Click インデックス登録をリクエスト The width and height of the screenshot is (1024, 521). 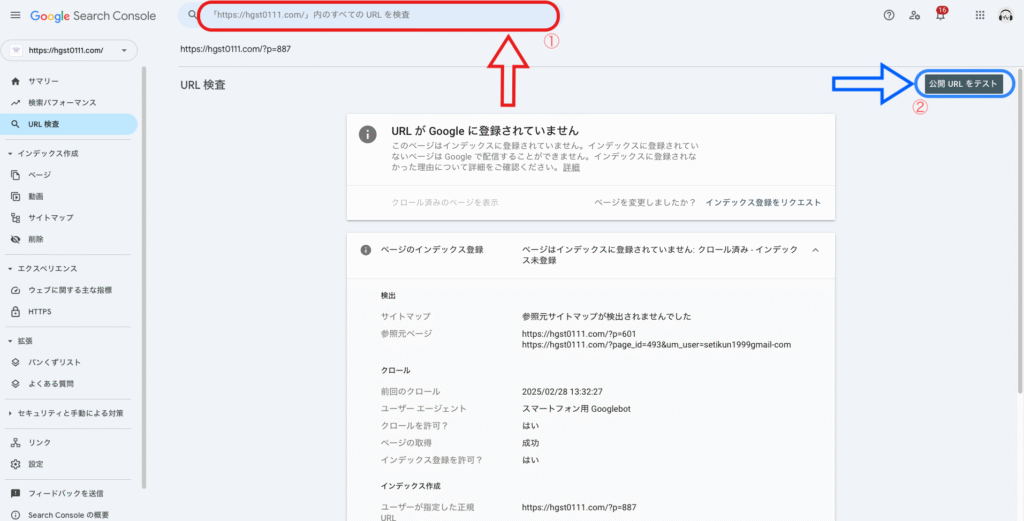(x=763, y=202)
